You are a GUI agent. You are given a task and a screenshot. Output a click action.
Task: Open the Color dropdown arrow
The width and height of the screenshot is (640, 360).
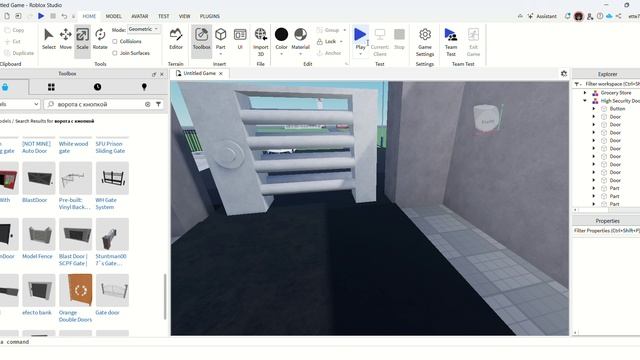click(x=281, y=53)
